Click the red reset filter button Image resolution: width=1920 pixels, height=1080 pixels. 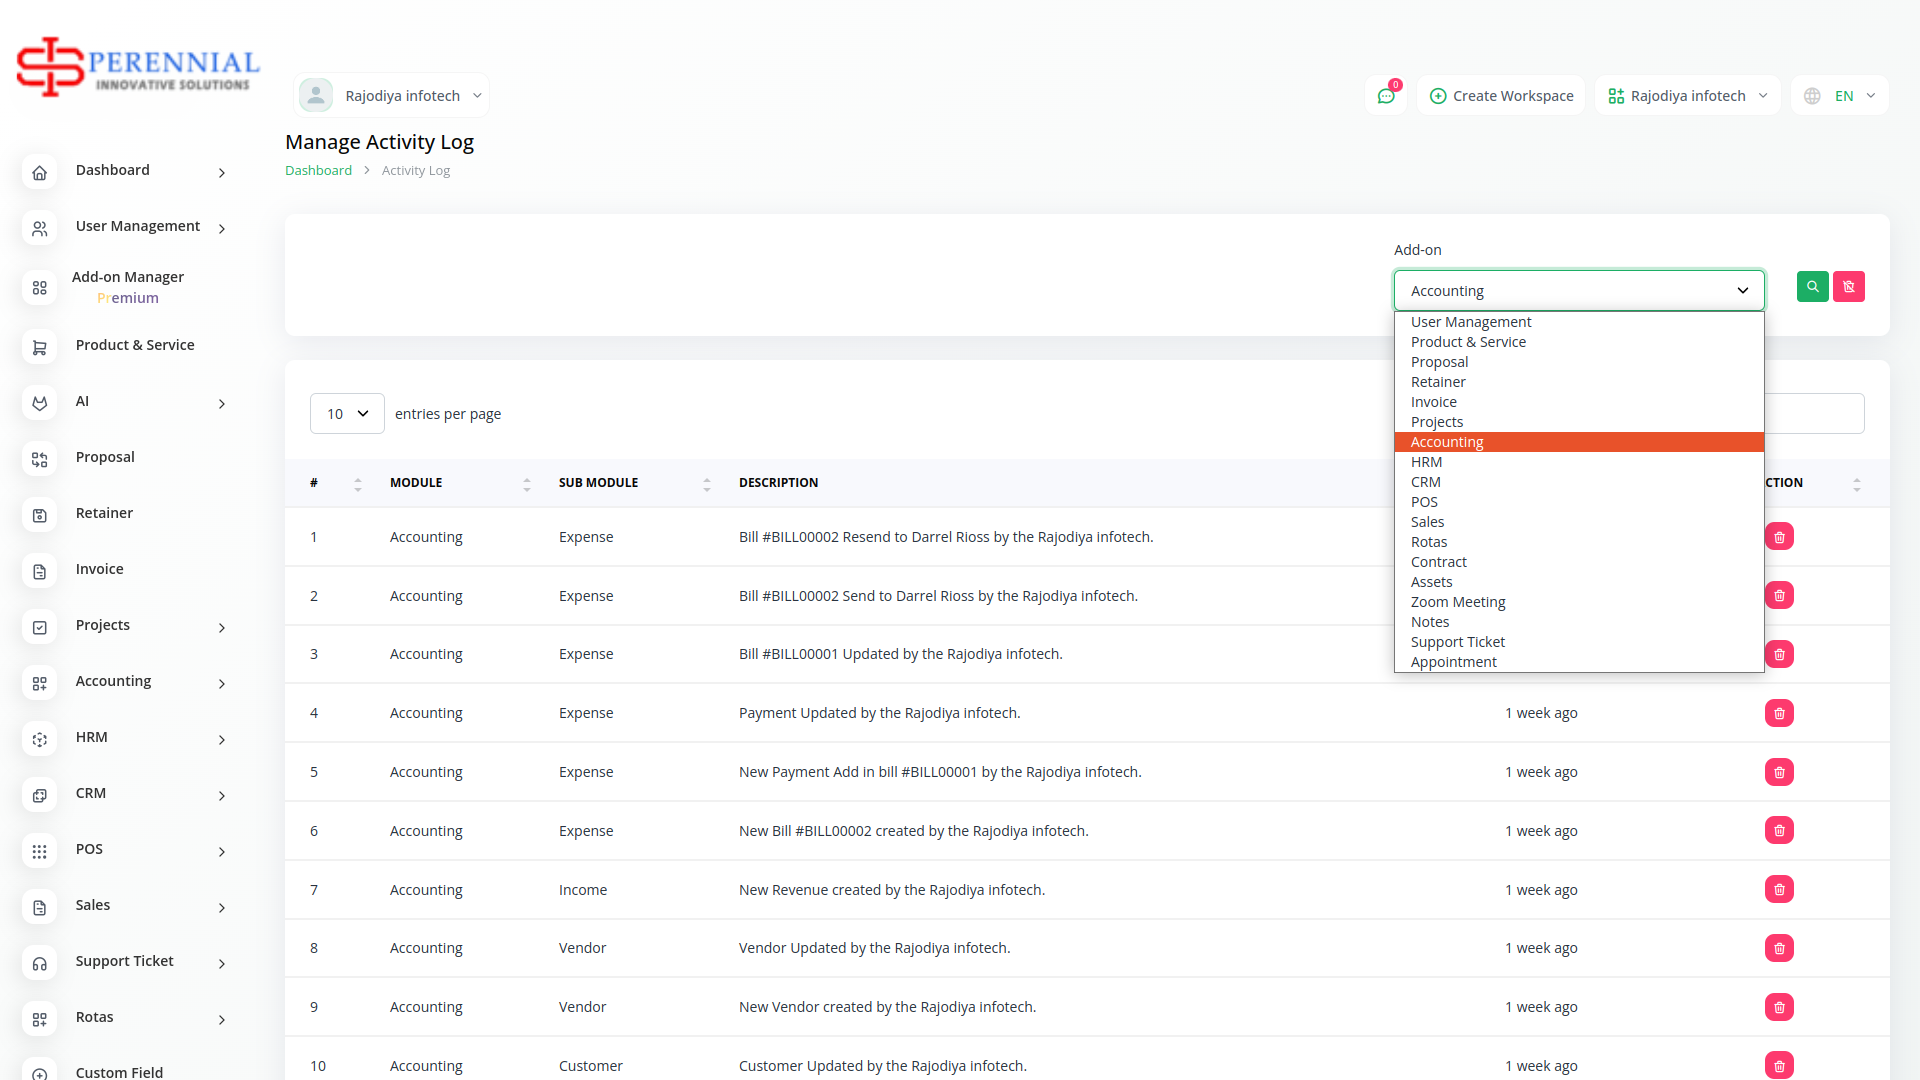pos(1849,287)
